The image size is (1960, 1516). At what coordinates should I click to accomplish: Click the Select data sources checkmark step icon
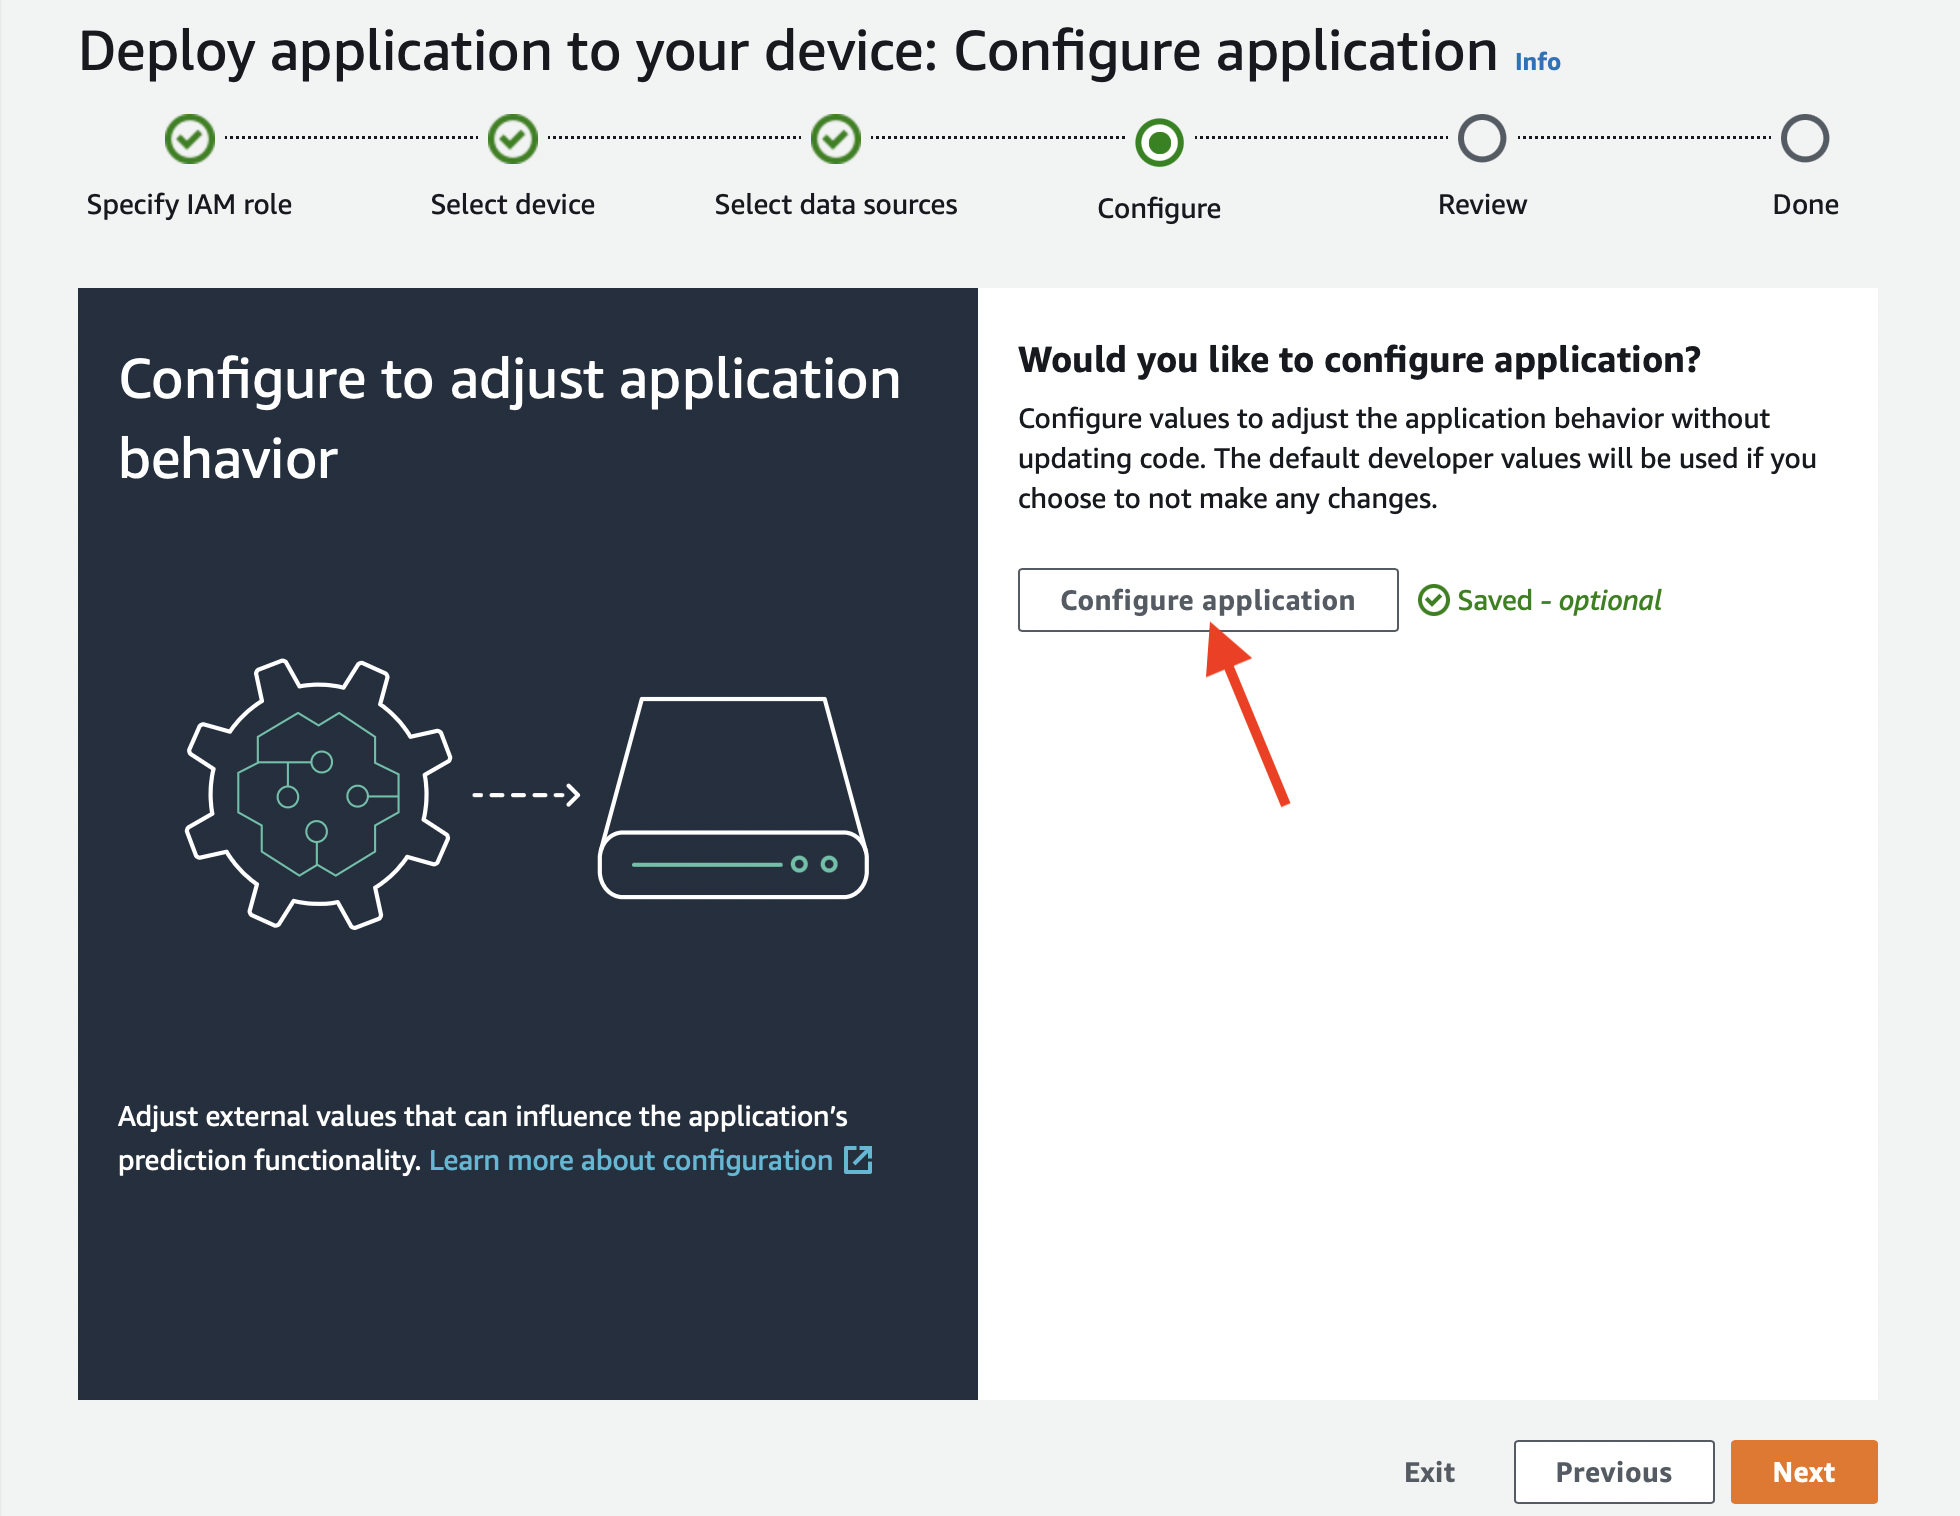click(x=836, y=139)
